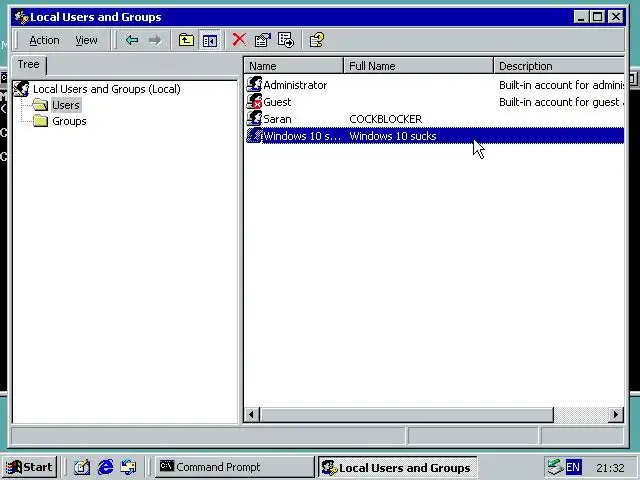Select the Users folder in tree
This screenshot has width=640, height=480.
[66, 105]
